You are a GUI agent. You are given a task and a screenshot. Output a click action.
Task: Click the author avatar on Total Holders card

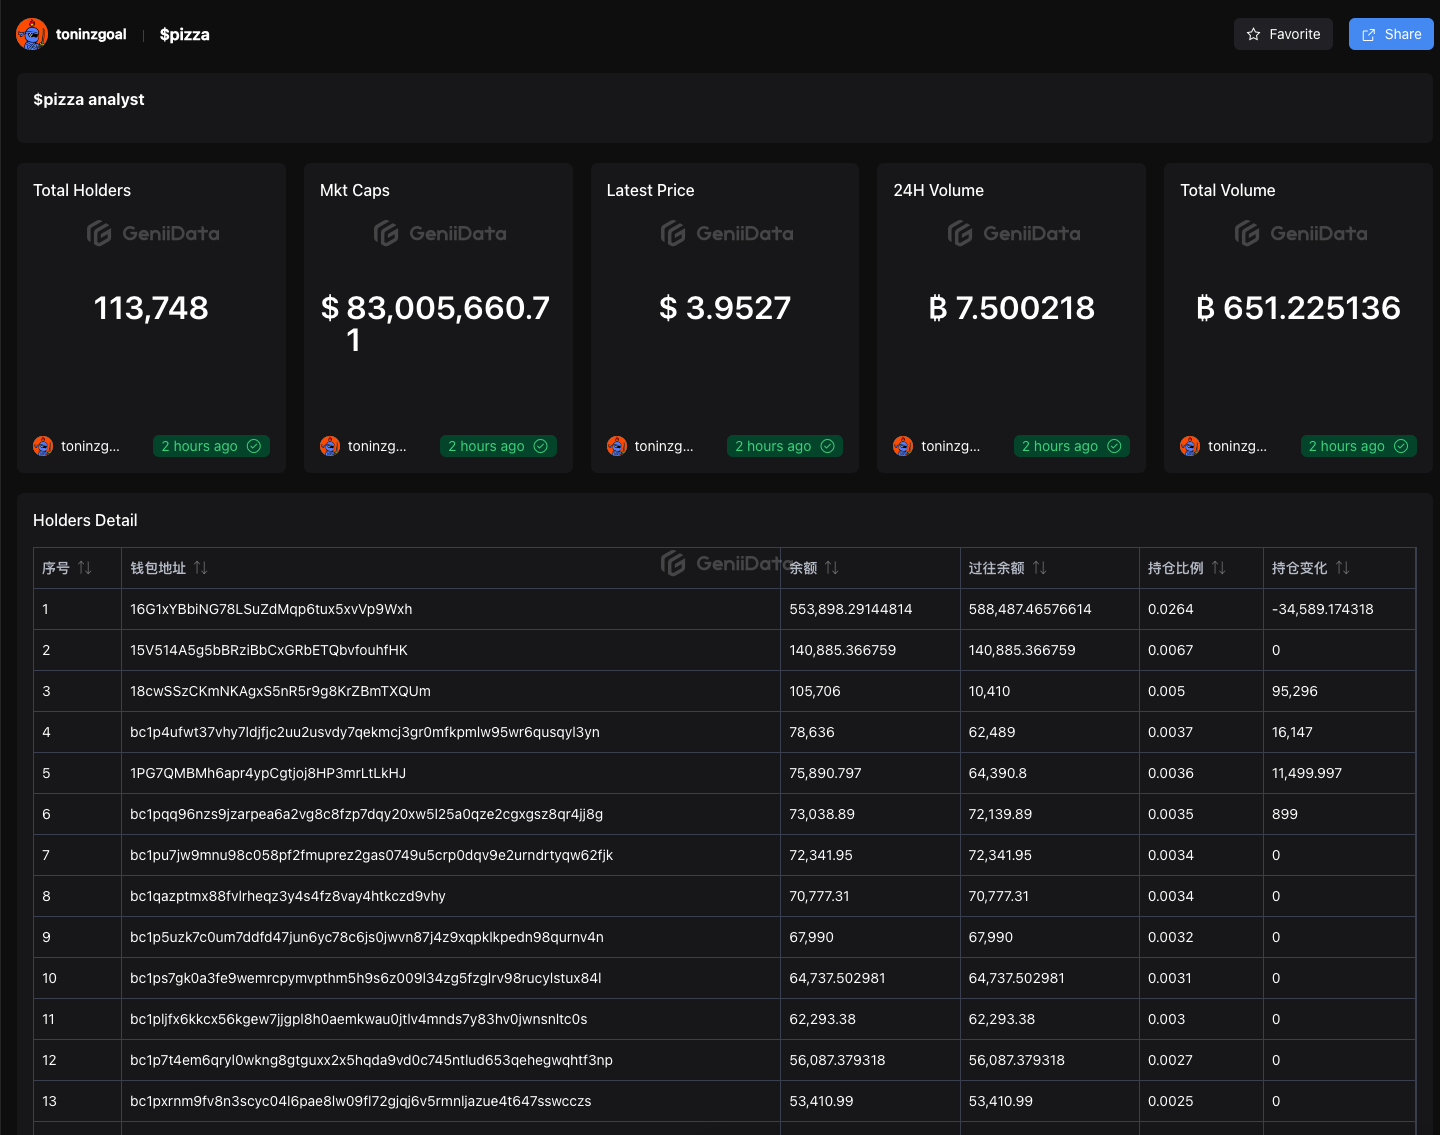(43, 446)
